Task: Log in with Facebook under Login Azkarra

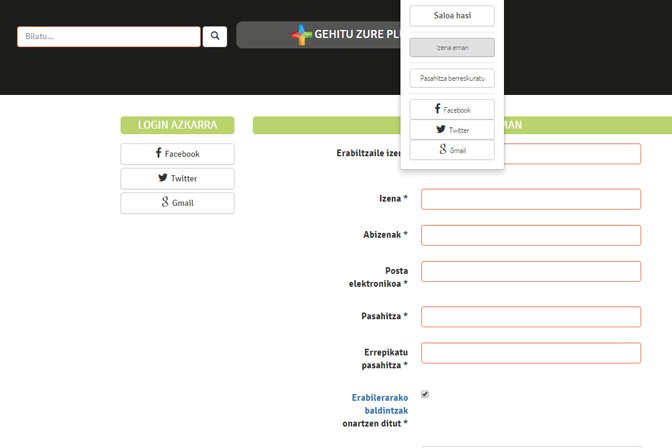Action: point(177,154)
